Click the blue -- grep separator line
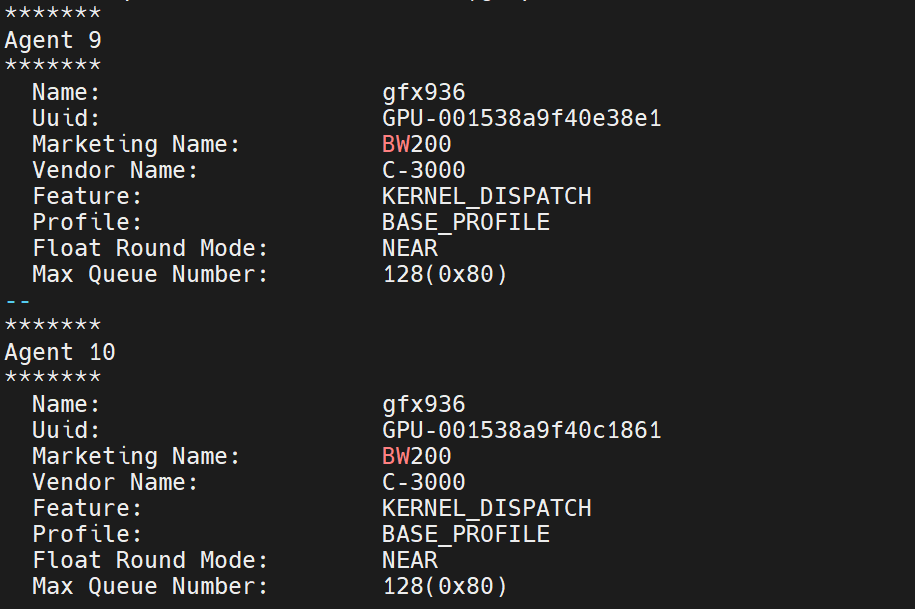 18,302
